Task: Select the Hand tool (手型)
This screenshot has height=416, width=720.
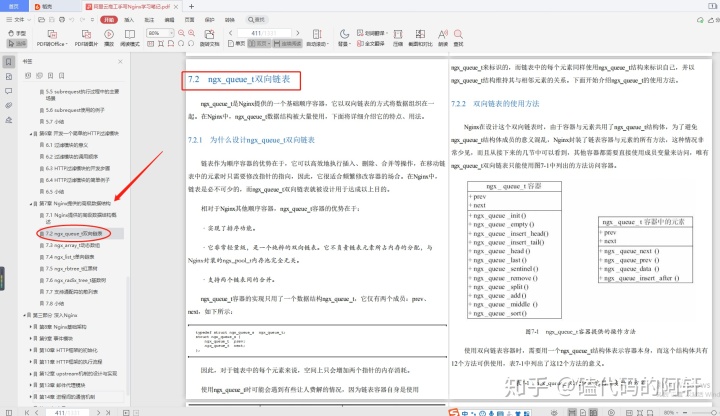Action: pos(17,33)
